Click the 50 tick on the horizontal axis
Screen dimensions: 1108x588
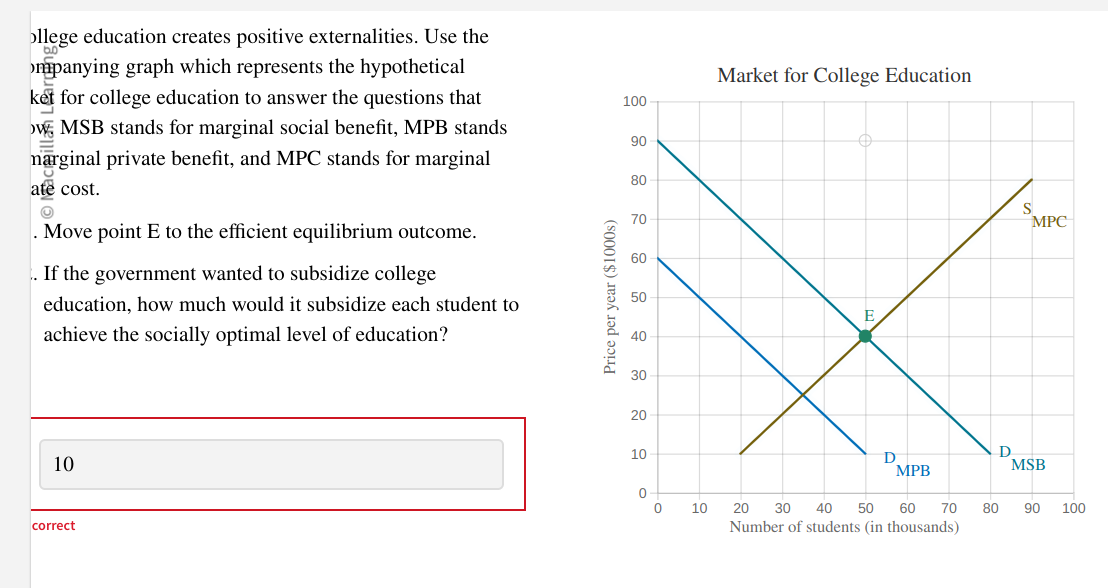pyautogui.click(x=864, y=508)
